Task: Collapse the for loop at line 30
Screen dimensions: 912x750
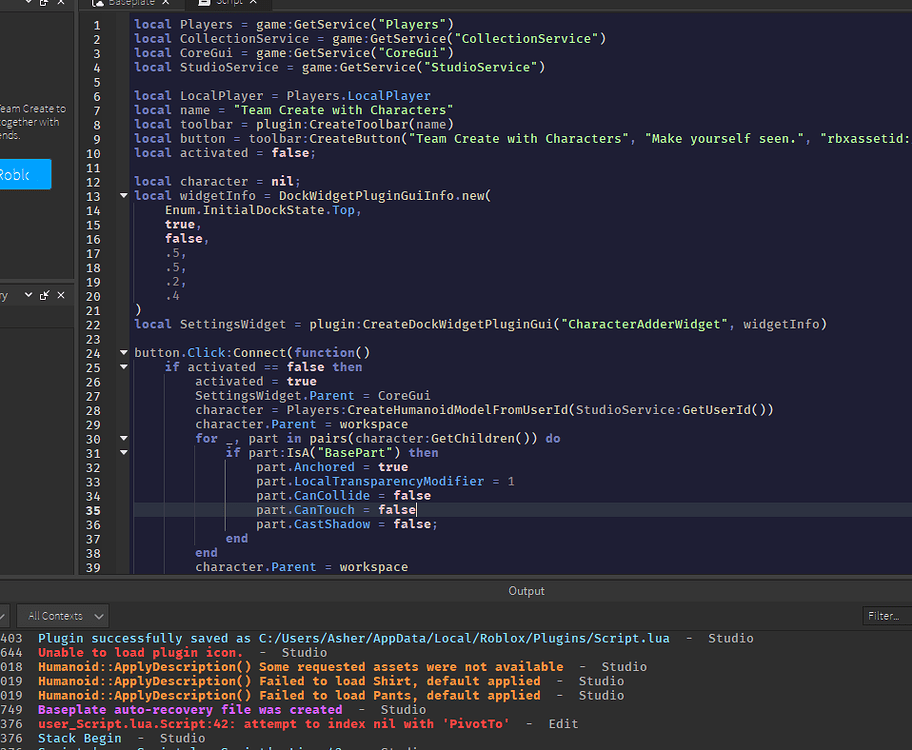Action: pos(122,438)
